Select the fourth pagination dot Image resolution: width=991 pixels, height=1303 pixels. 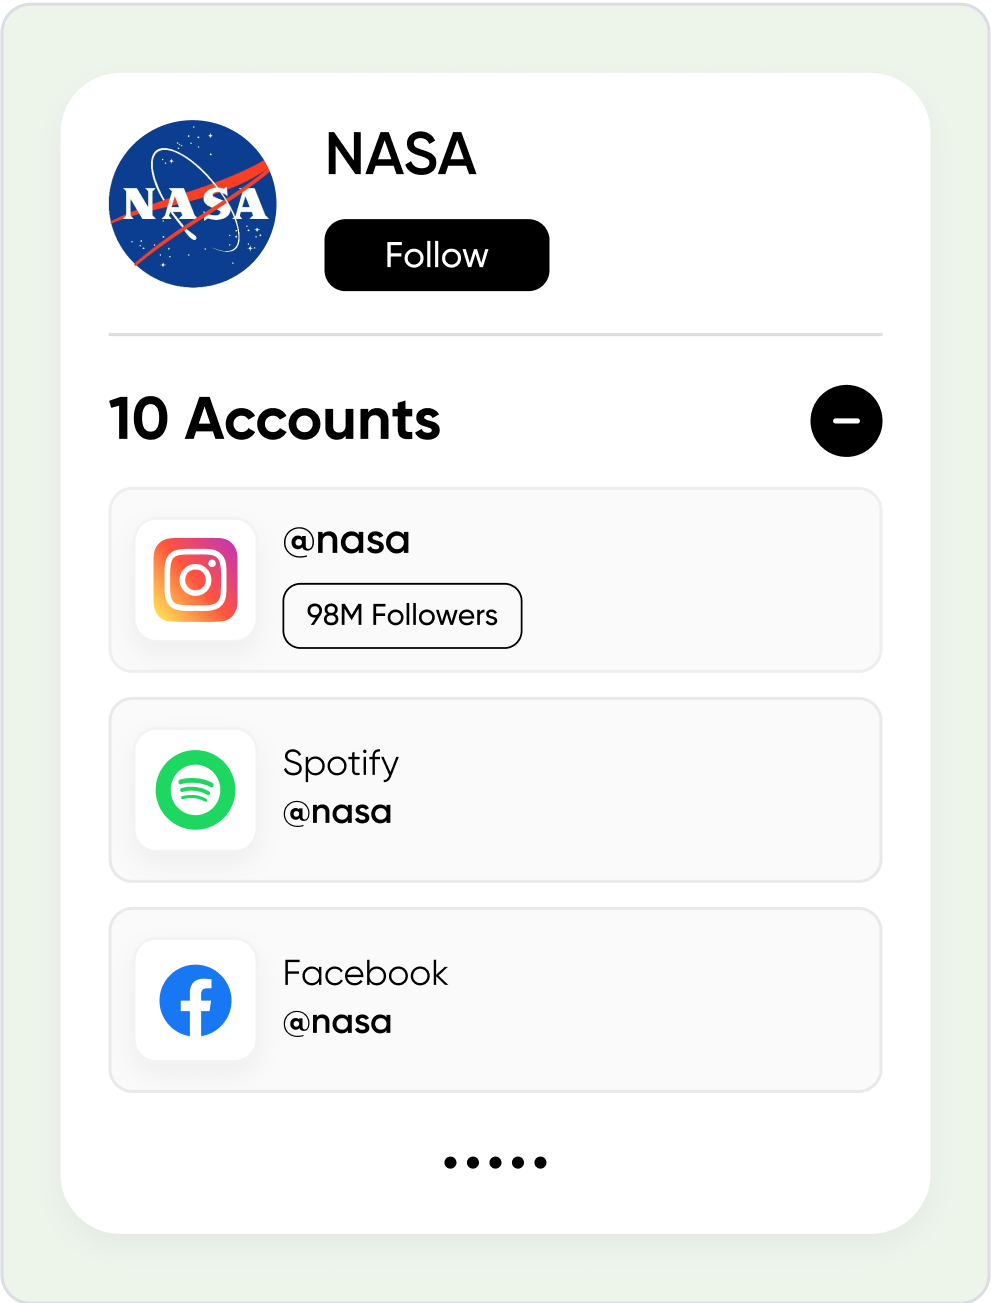click(x=518, y=1162)
